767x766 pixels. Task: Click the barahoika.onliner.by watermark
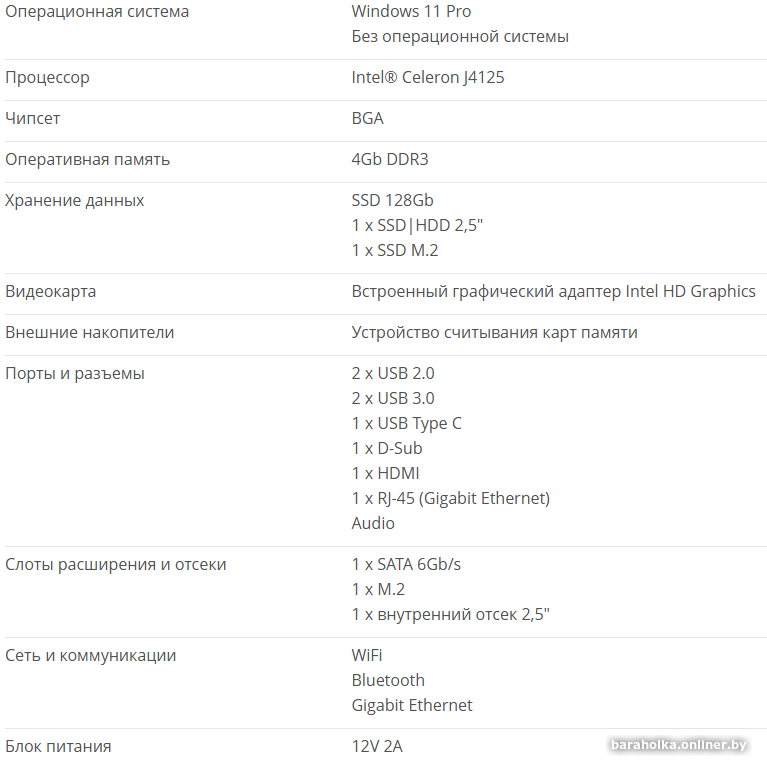click(x=679, y=744)
